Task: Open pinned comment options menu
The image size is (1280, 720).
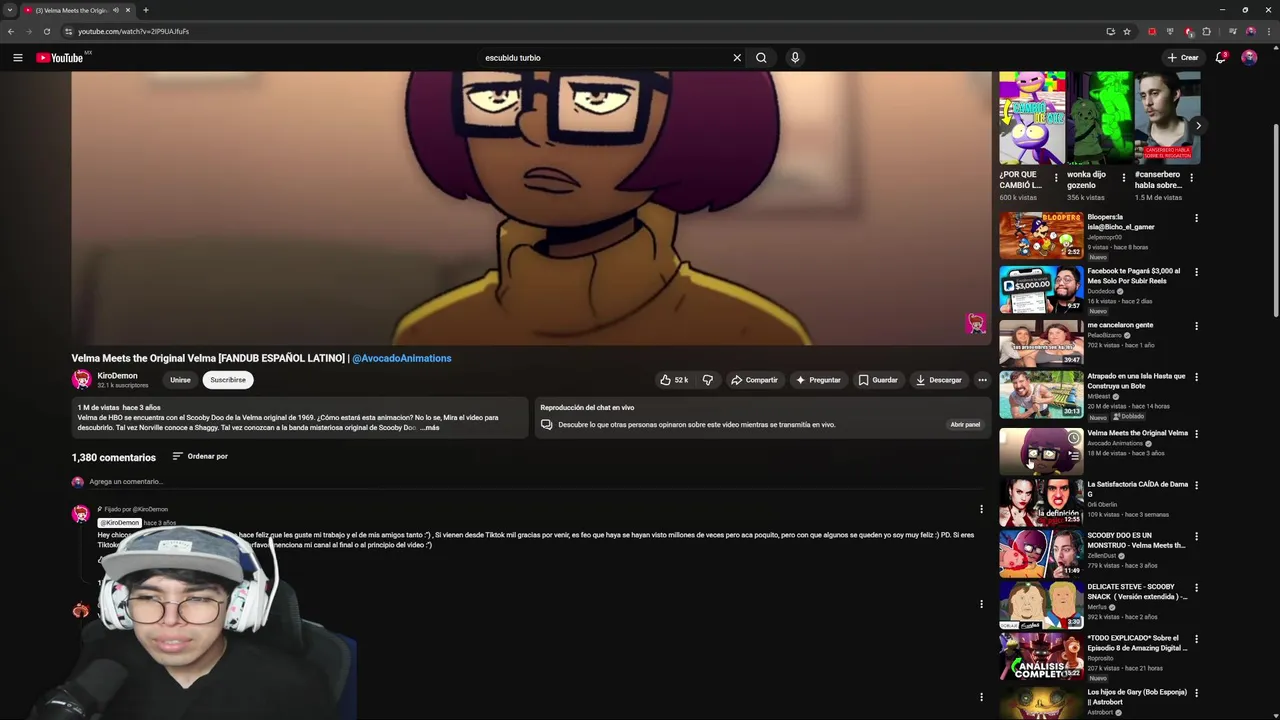Action: pyautogui.click(x=981, y=510)
